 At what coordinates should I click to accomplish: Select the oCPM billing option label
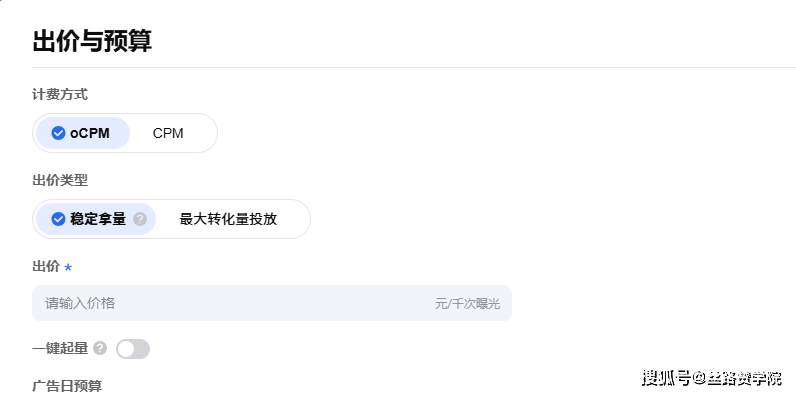pyautogui.click(x=90, y=134)
